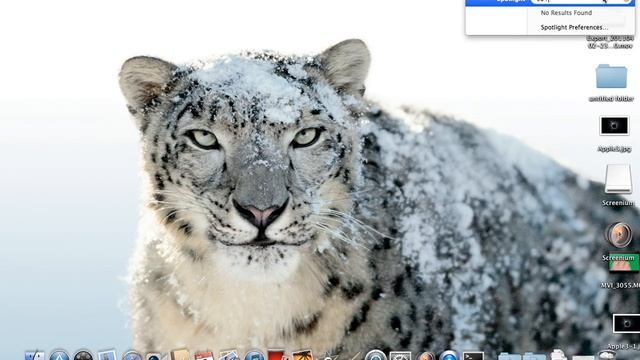The height and width of the screenshot is (360, 640).
Task: Launch the App Store from the Dock
Action: (59, 355)
